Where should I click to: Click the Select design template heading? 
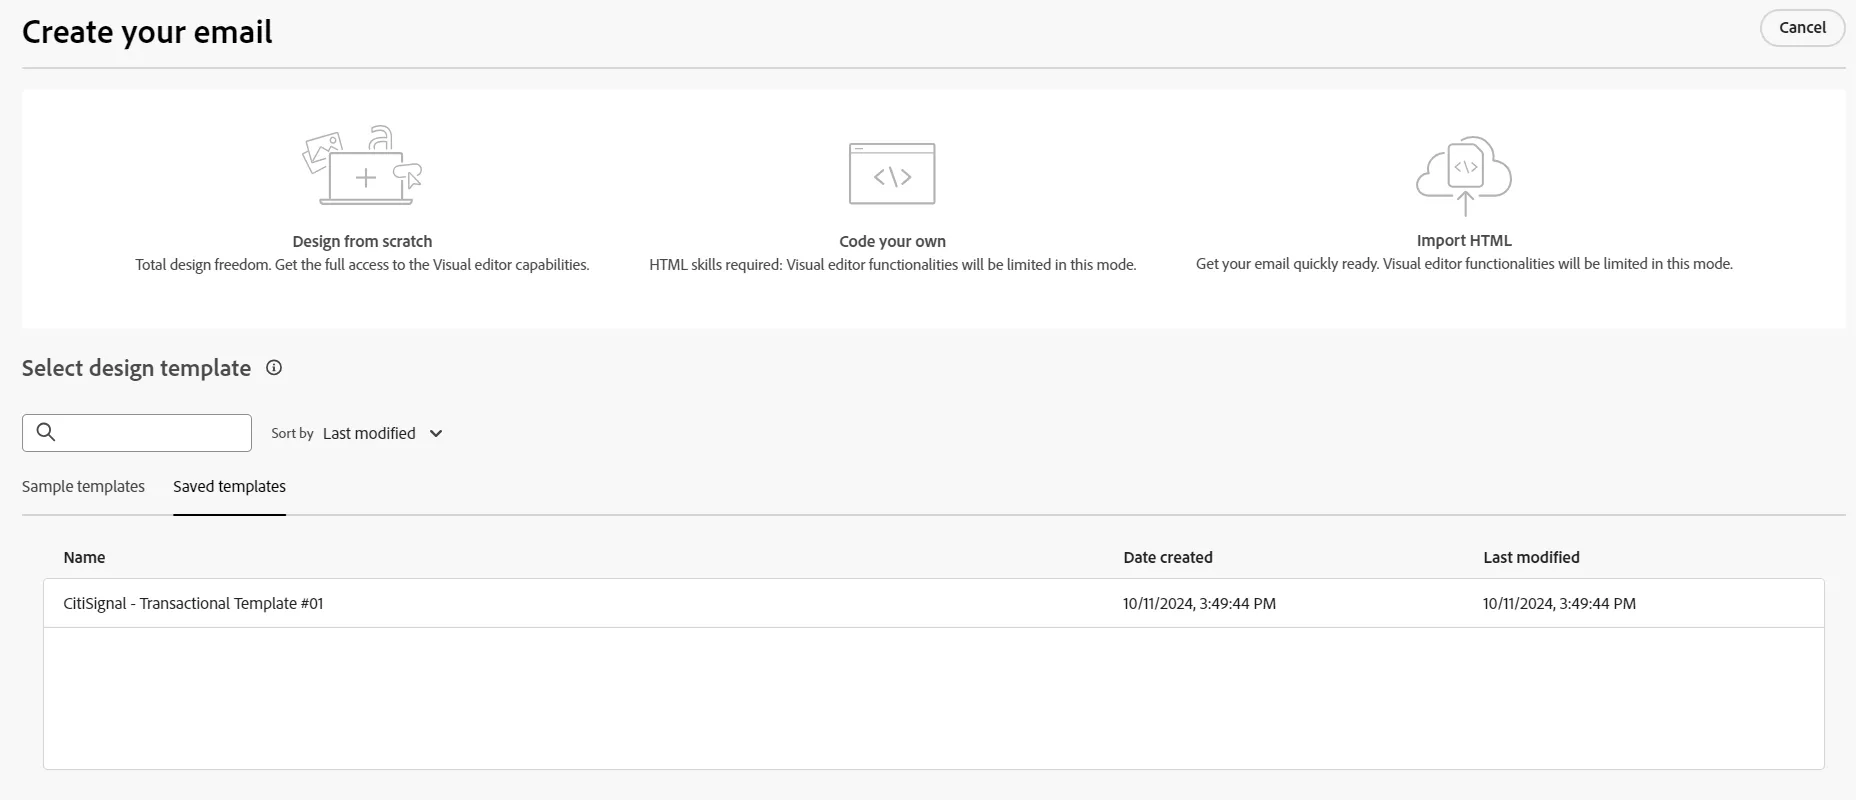point(136,368)
